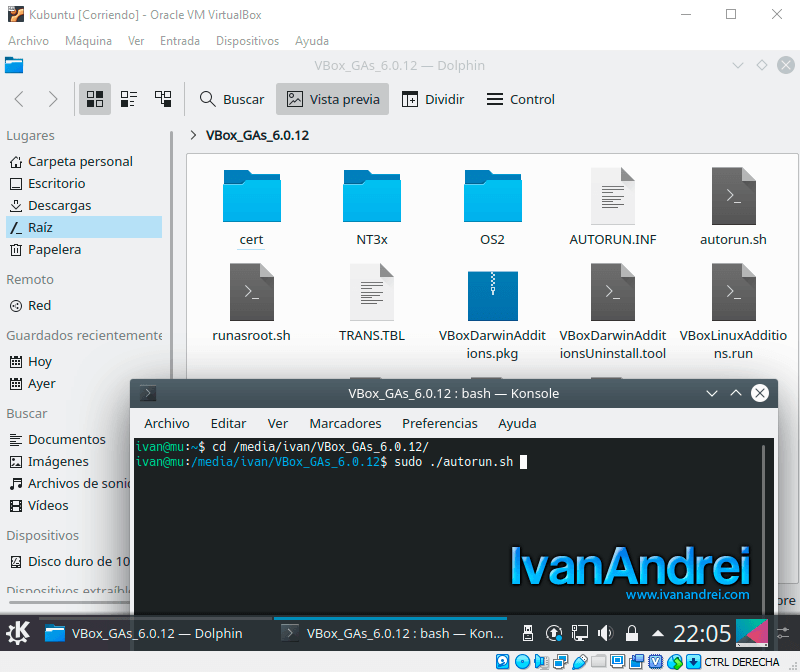Screen dimensions: 800x672
Task: Open Konsole Archivo menu
Action: [167, 424]
